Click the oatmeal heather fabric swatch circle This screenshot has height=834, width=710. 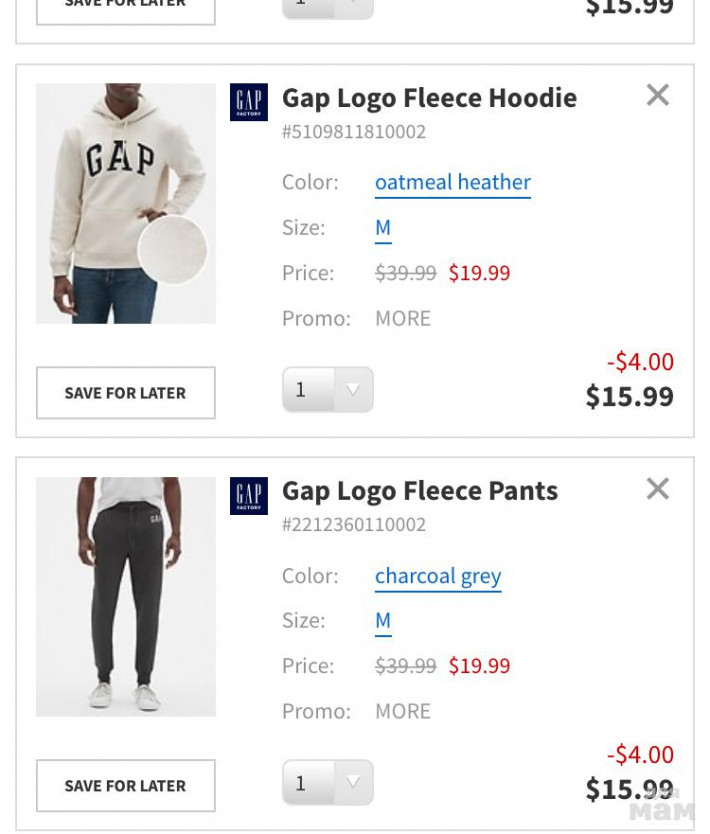pos(172,250)
